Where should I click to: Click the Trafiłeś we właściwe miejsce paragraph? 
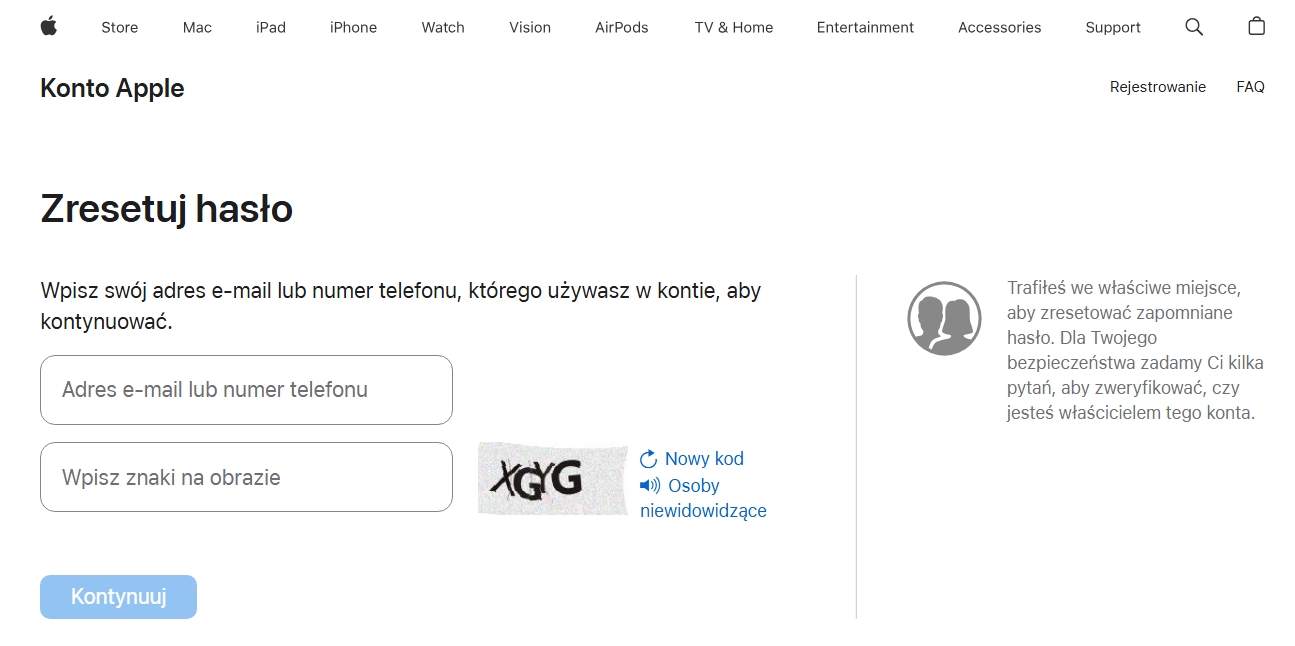(x=1135, y=350)
